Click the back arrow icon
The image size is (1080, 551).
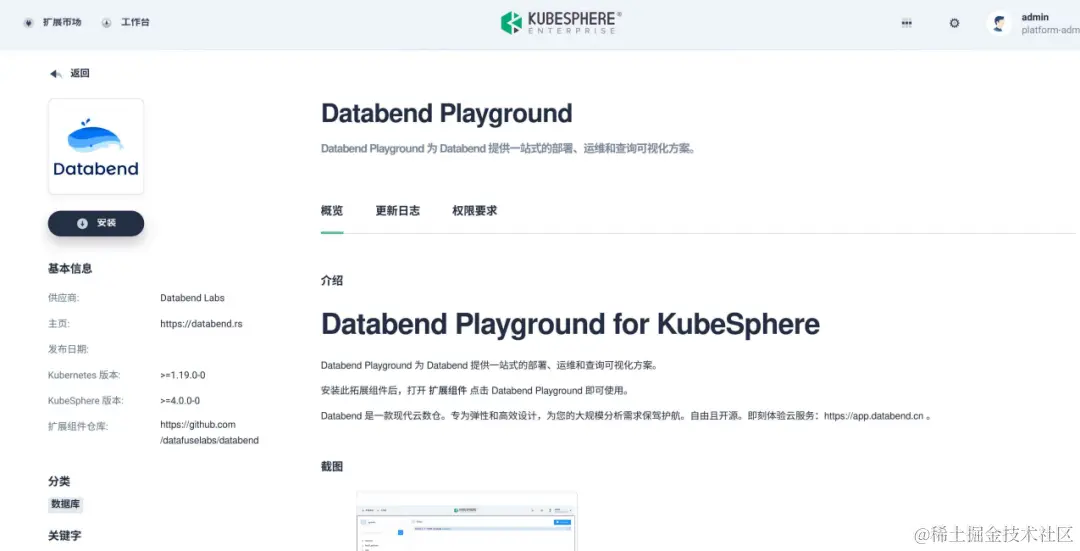click(56, 74)
